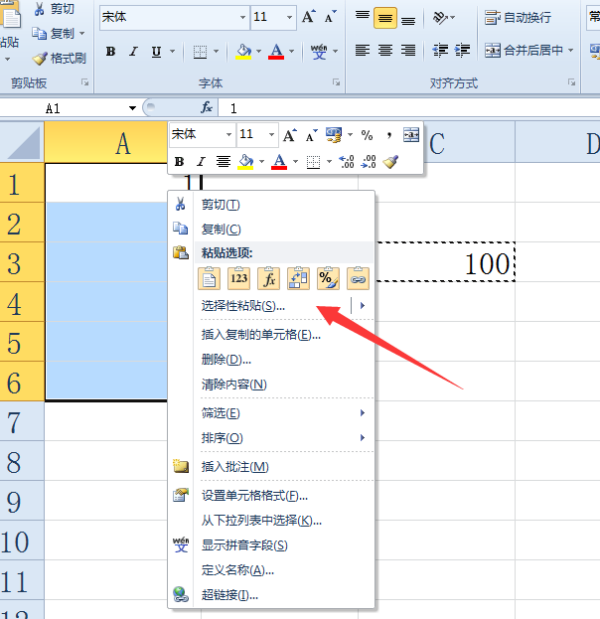Click the Insert Function fx button
The width and height of the screenshot is (600, 619).
206,107
